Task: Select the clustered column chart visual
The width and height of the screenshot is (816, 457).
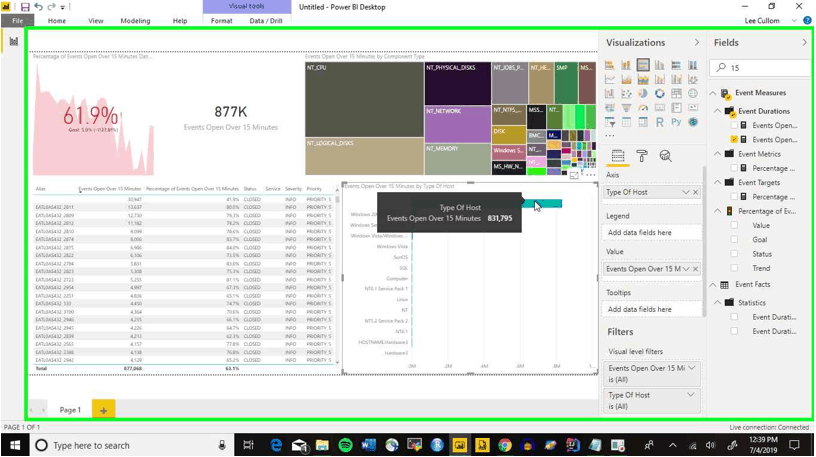Action: click(659, 65)
